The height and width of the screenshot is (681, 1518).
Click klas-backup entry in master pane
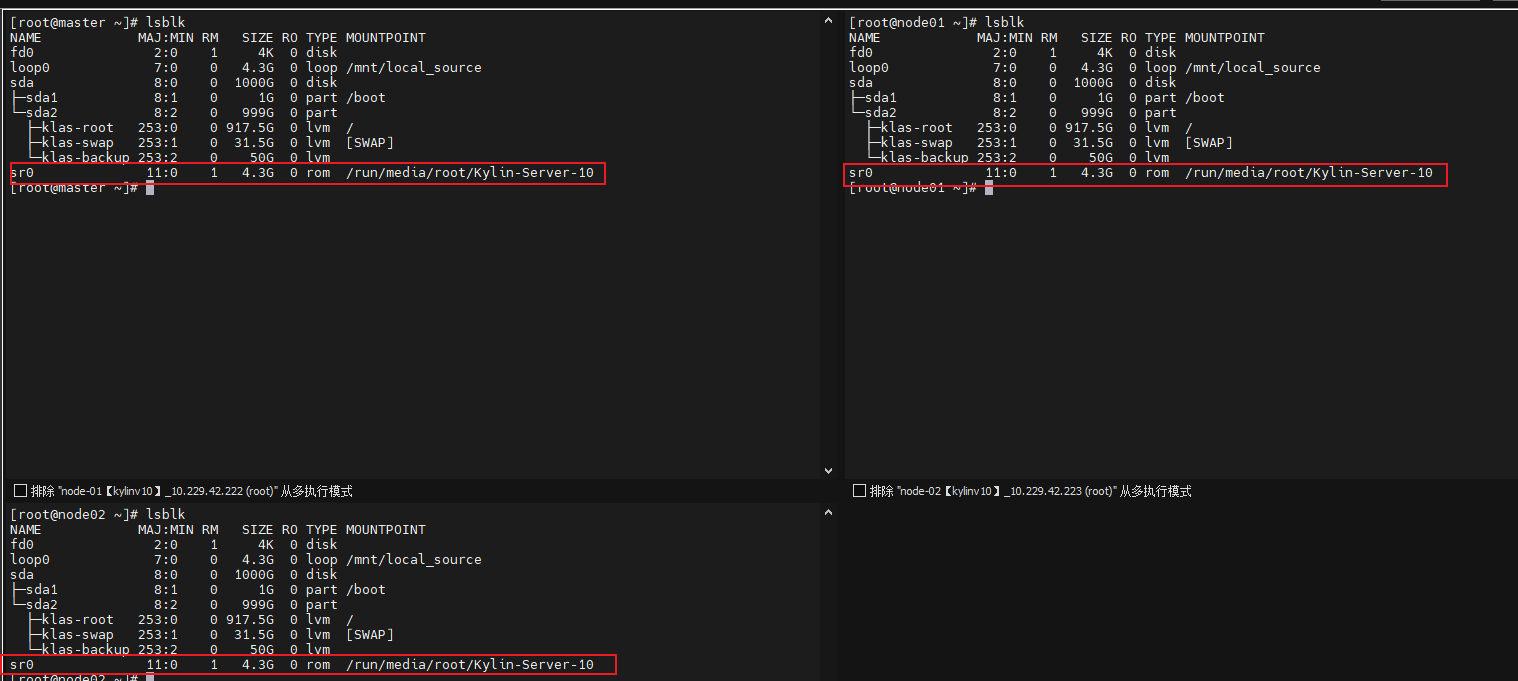(86, 157)
